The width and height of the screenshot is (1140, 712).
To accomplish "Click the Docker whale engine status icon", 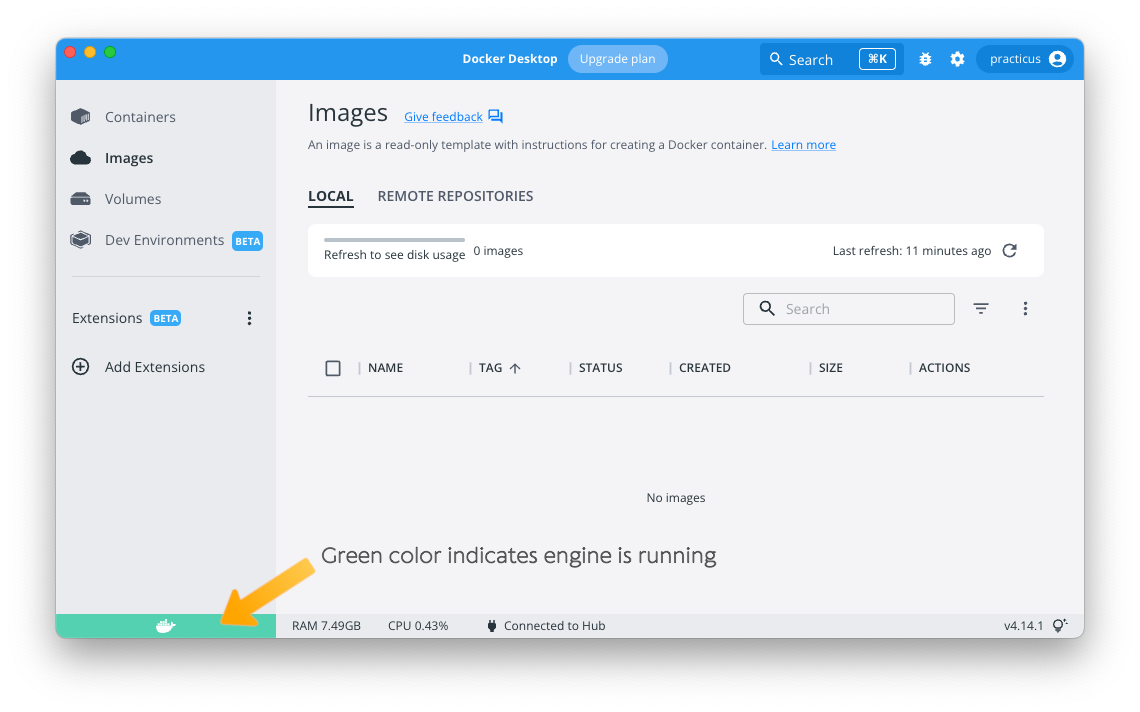I will pos(166,626).
